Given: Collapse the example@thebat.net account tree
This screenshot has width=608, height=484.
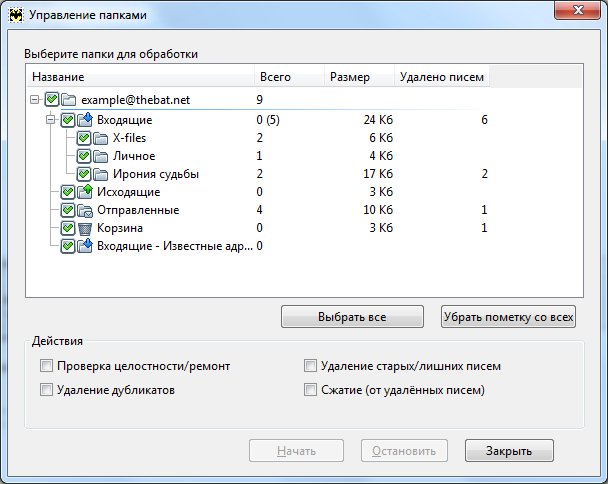Looking at the screenshot, I should coord(35,100).
